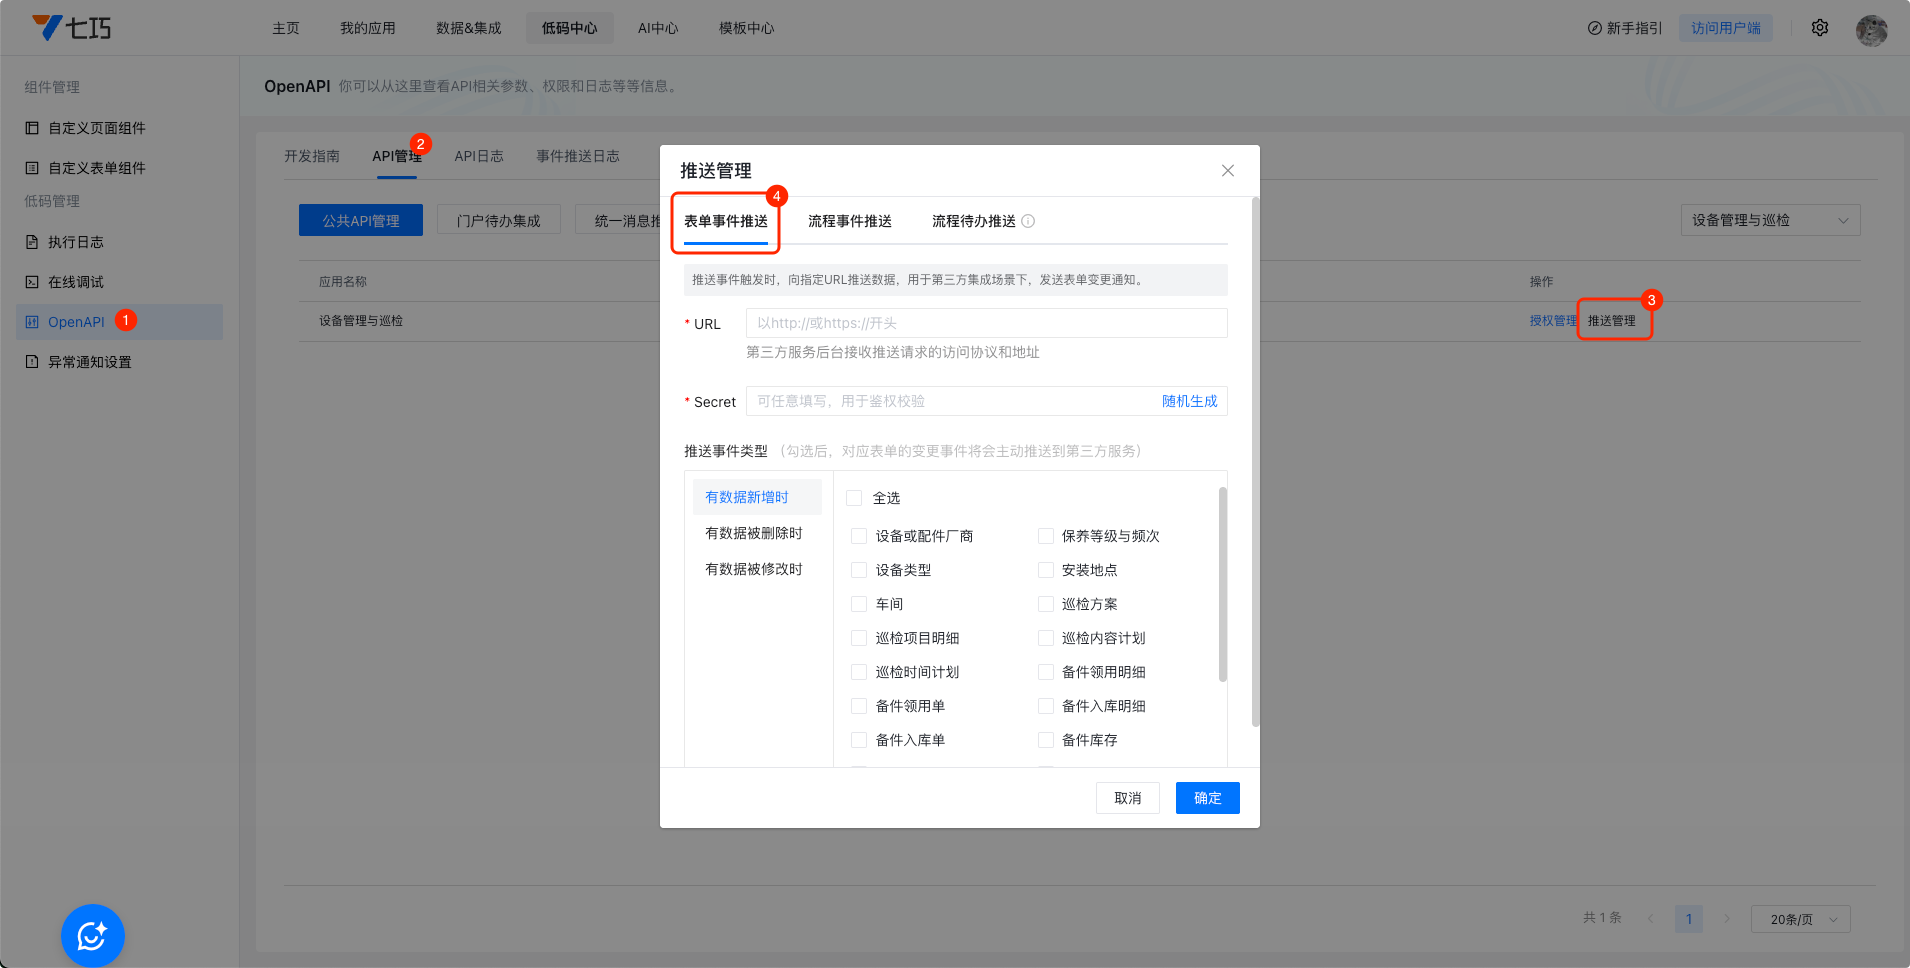
Task: Switch to 流程事件推送 tab
Action: click(x=850, y=221)
